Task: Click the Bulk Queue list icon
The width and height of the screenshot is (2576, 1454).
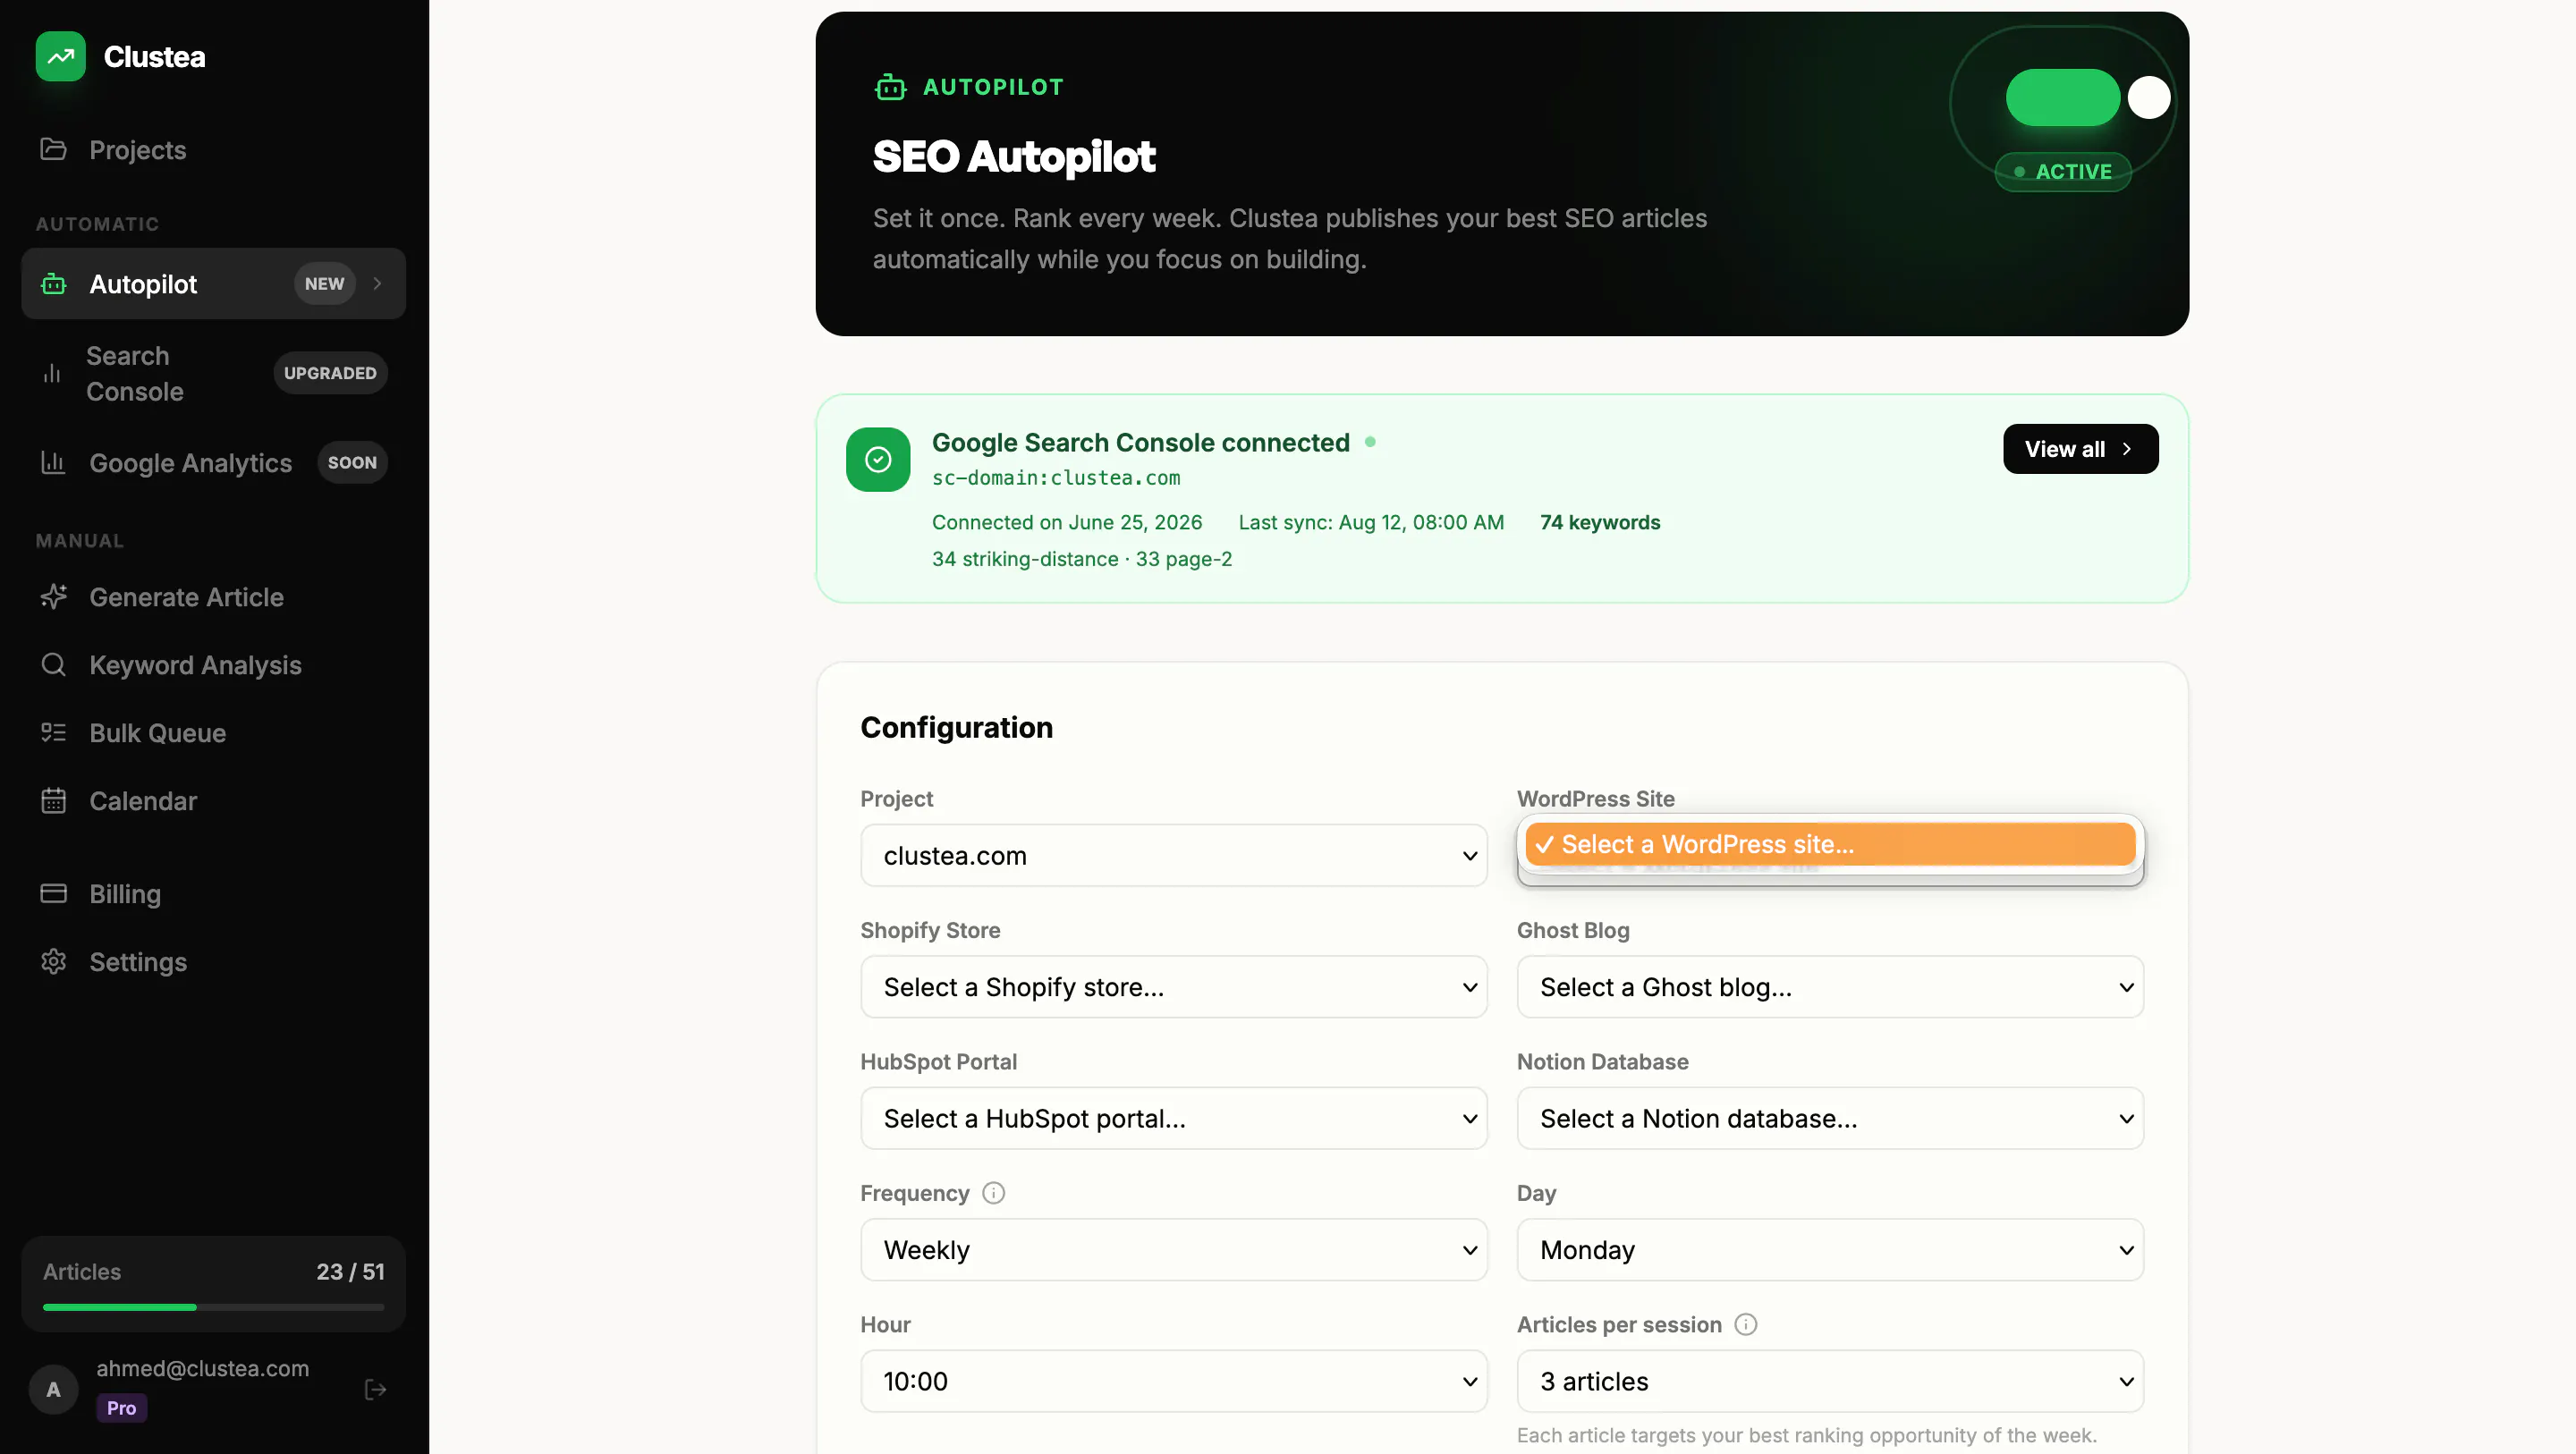Action: (53, 733)
